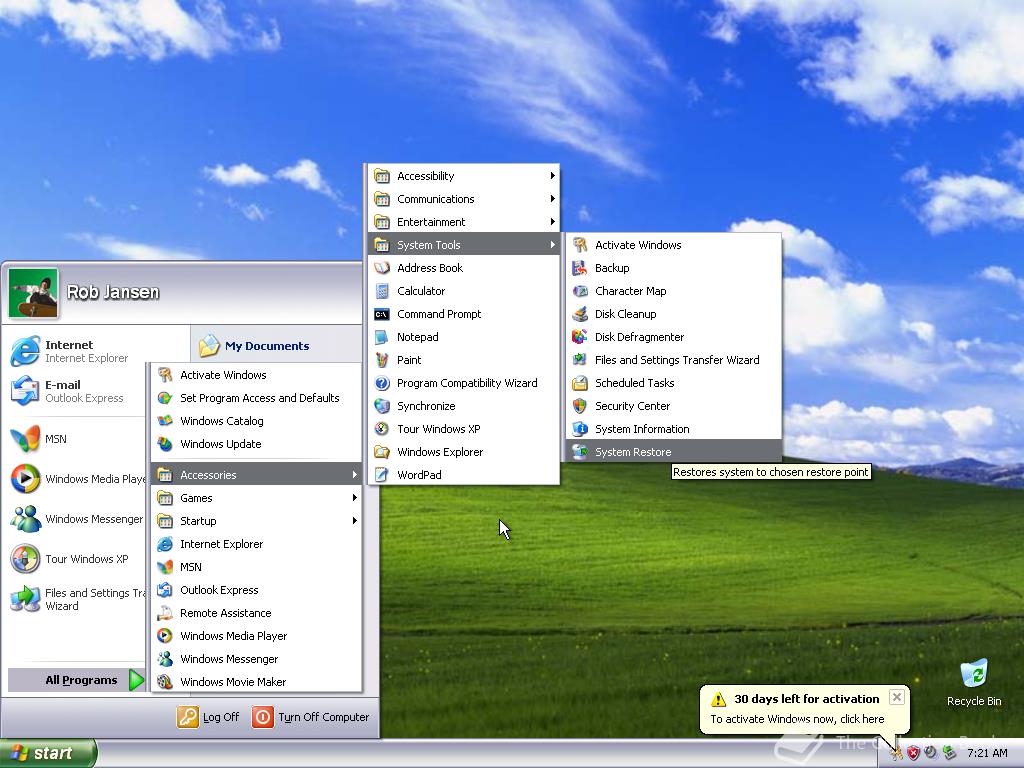Open pinned E-mail Outlook Express entry
Screen dimensions: 1024x768
tap(74, 391)
